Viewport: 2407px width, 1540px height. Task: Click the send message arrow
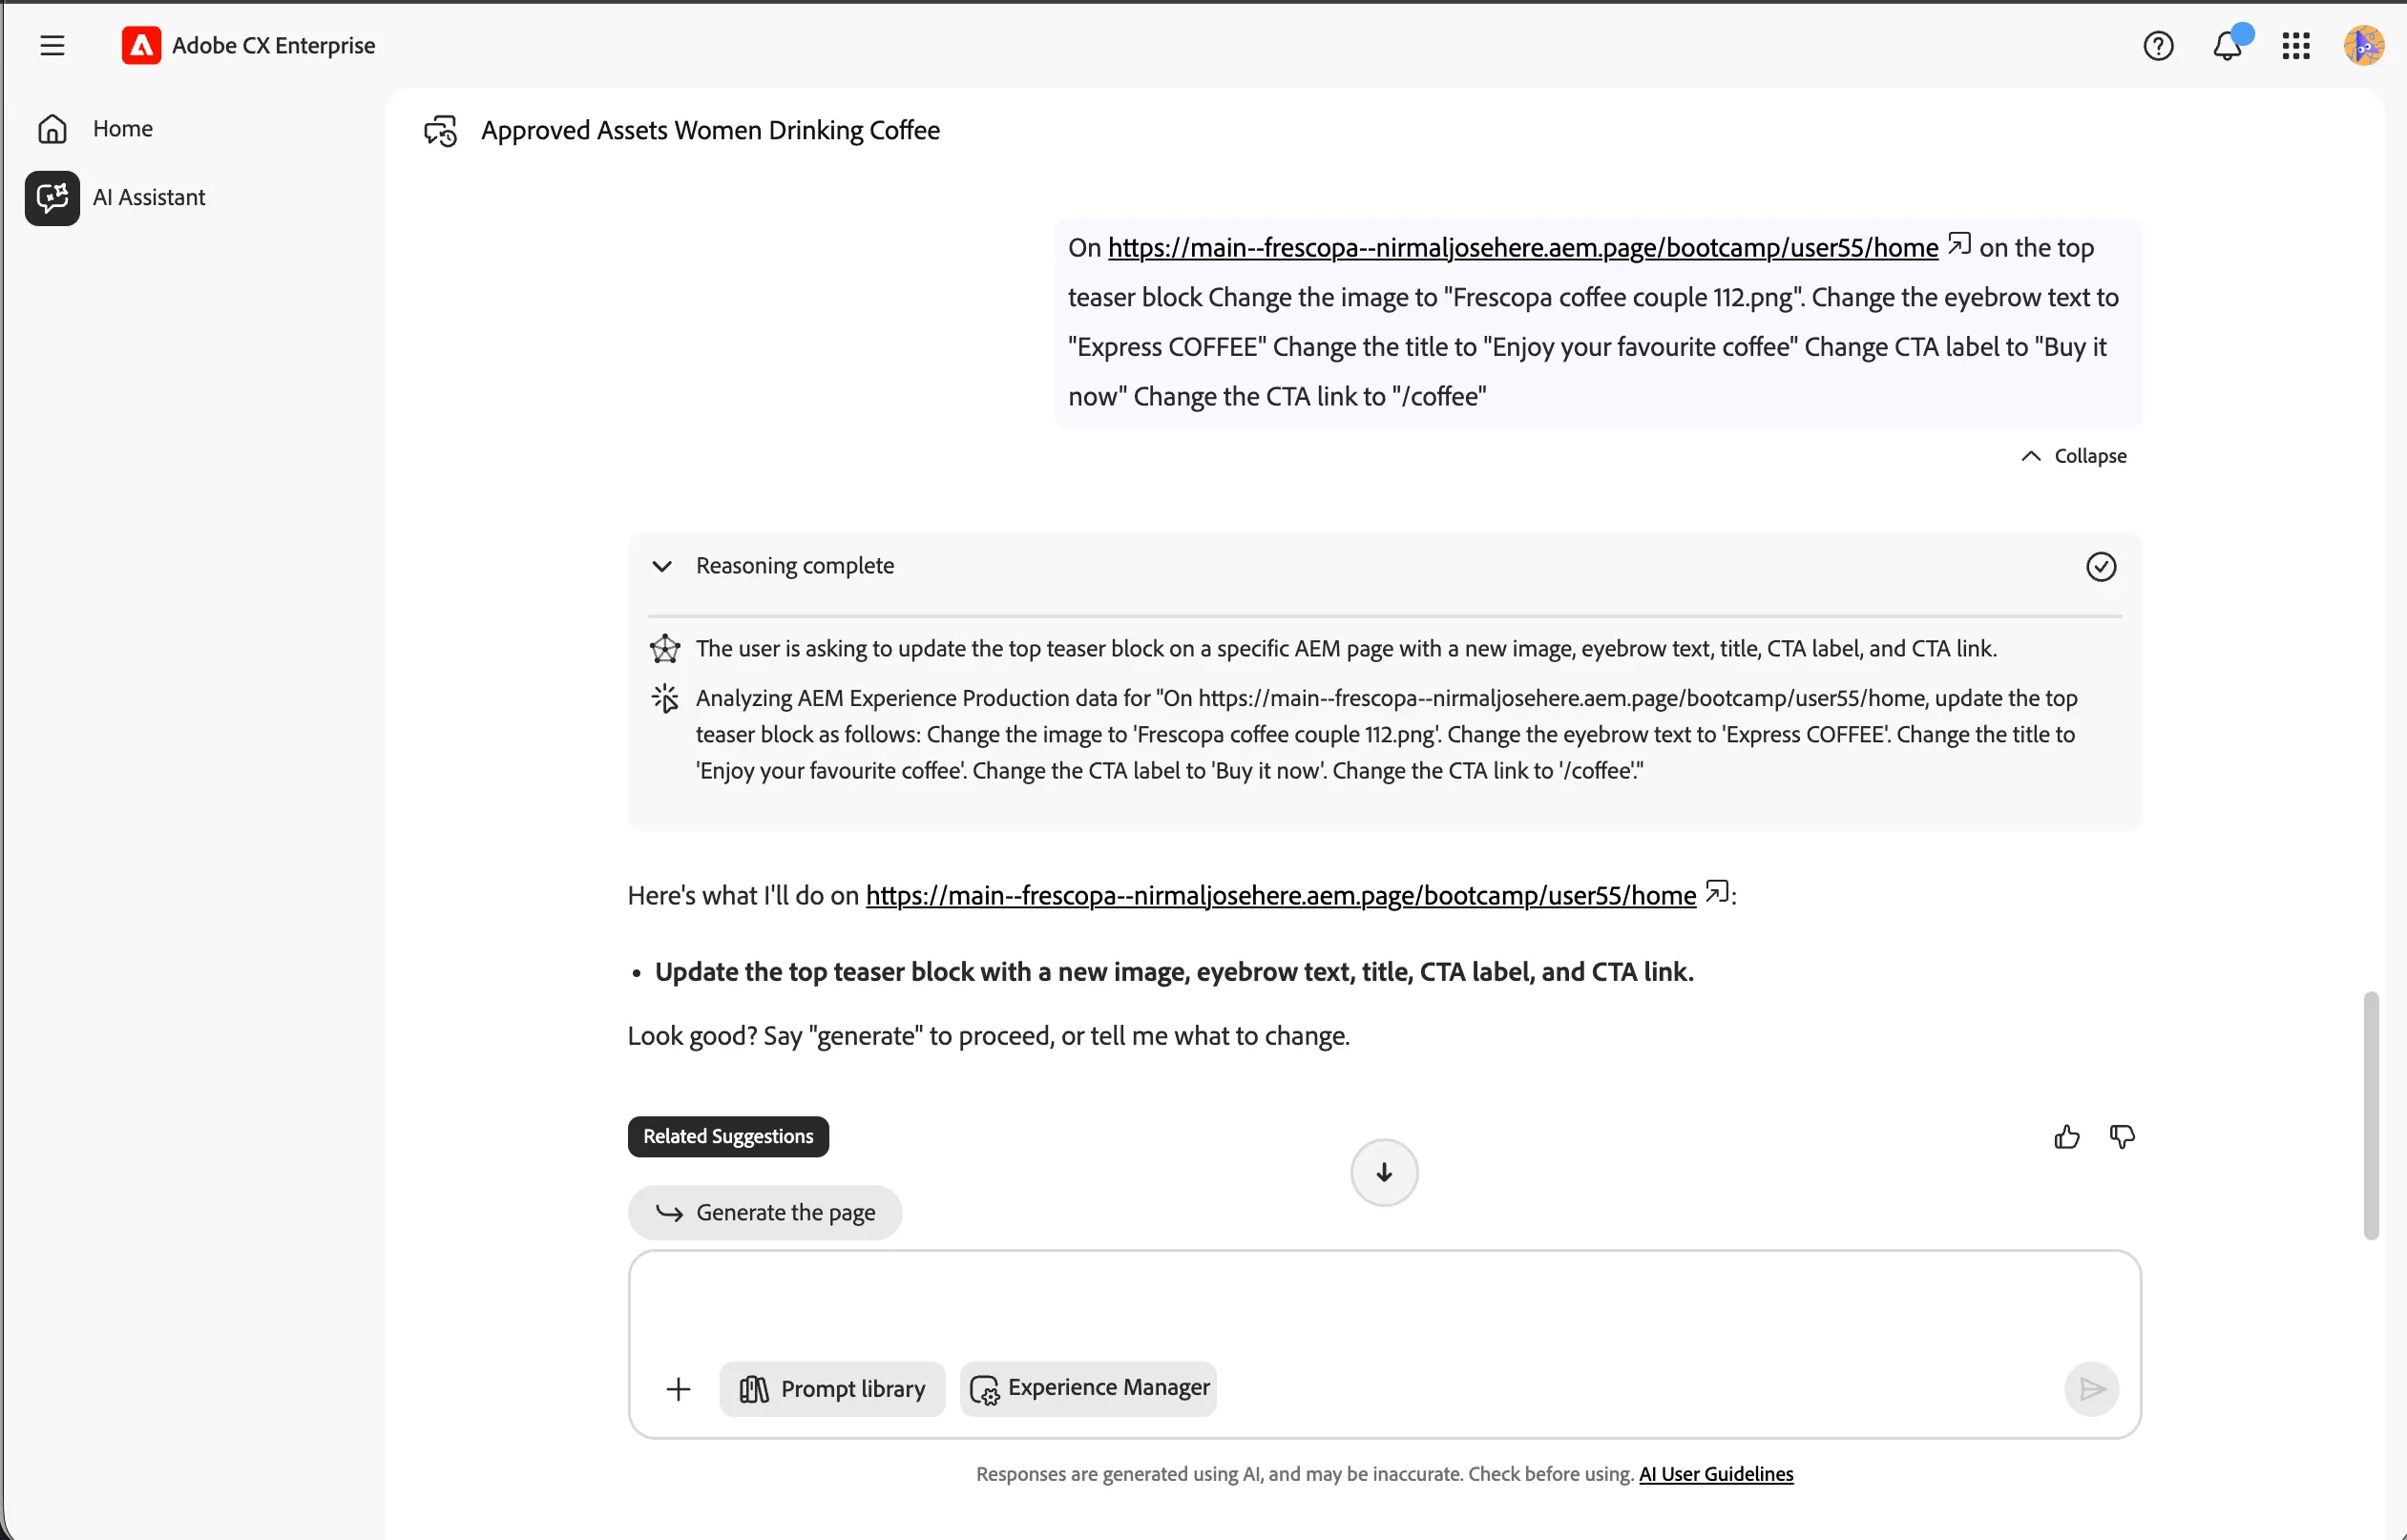(x=2092, y=1389)
